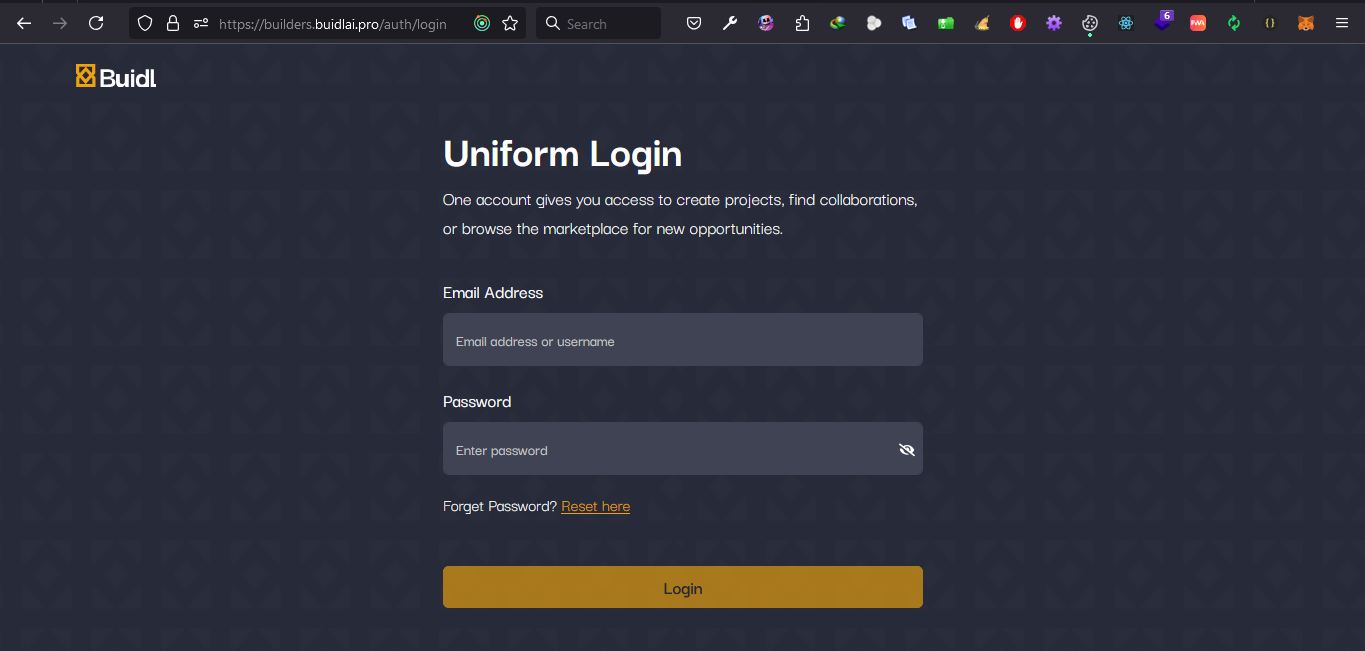Click the cookie extension icon
Image resolution: width=1365 pixels, height=651 pixels.
coord(1090,23)
